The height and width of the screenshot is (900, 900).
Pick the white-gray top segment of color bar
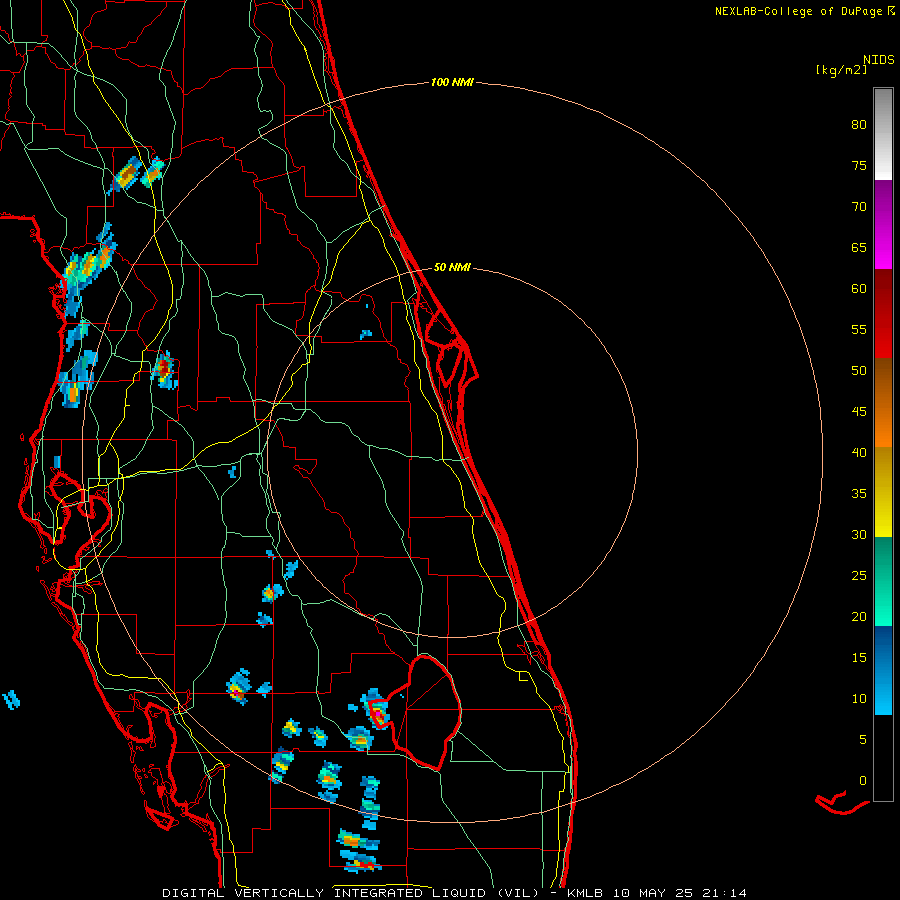coord(883,134)
